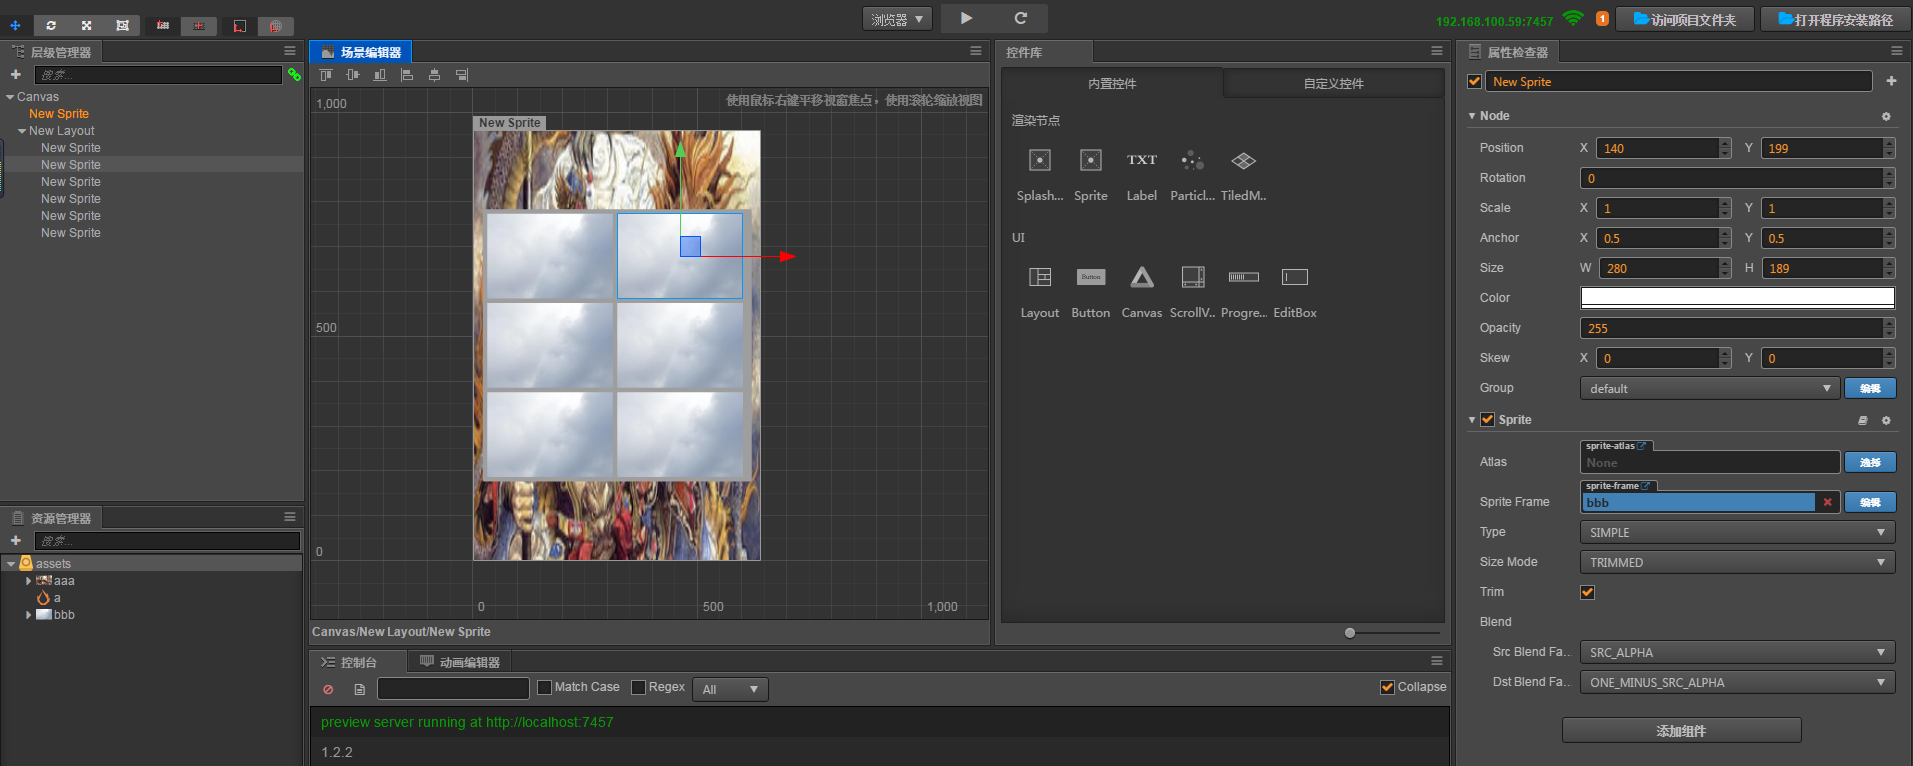1913x766 pixels.
Task: Align selected nodes to vertical center
Action: click(x=353, y=75)
